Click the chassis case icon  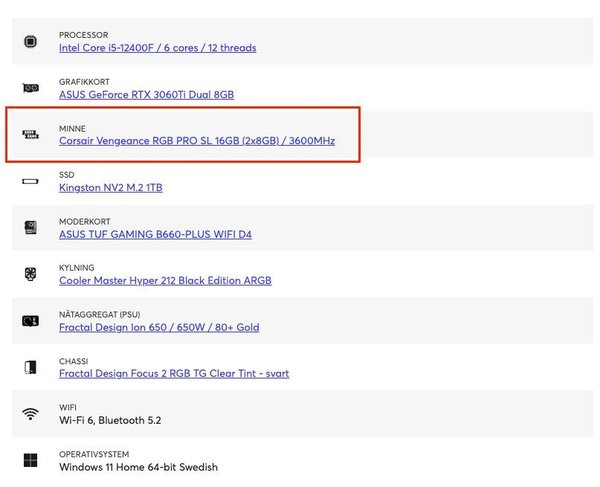[30, 367]
